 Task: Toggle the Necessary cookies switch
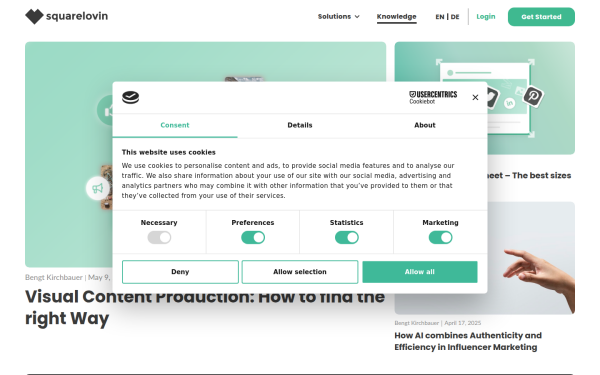(159, 238)
